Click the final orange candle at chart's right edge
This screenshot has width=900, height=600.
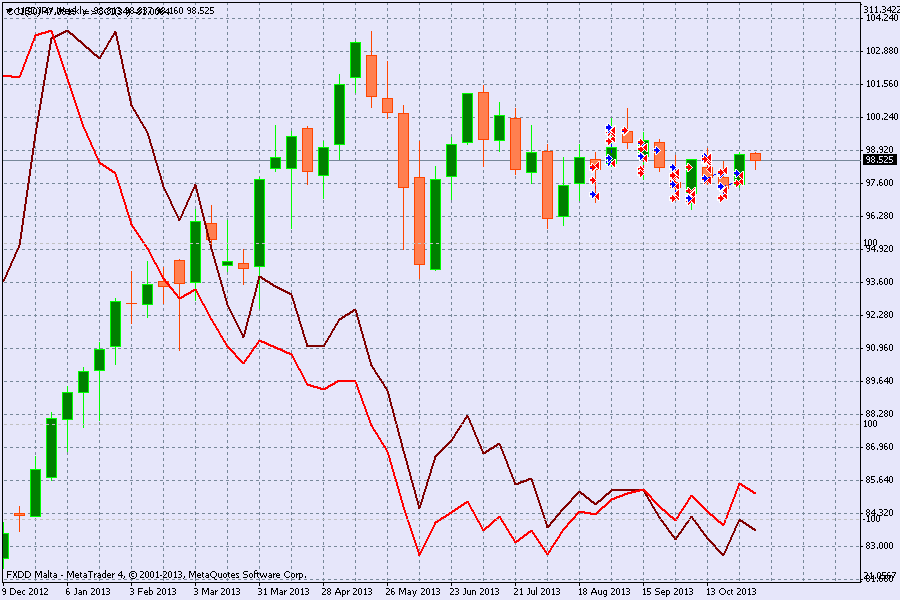coord(756,157)
